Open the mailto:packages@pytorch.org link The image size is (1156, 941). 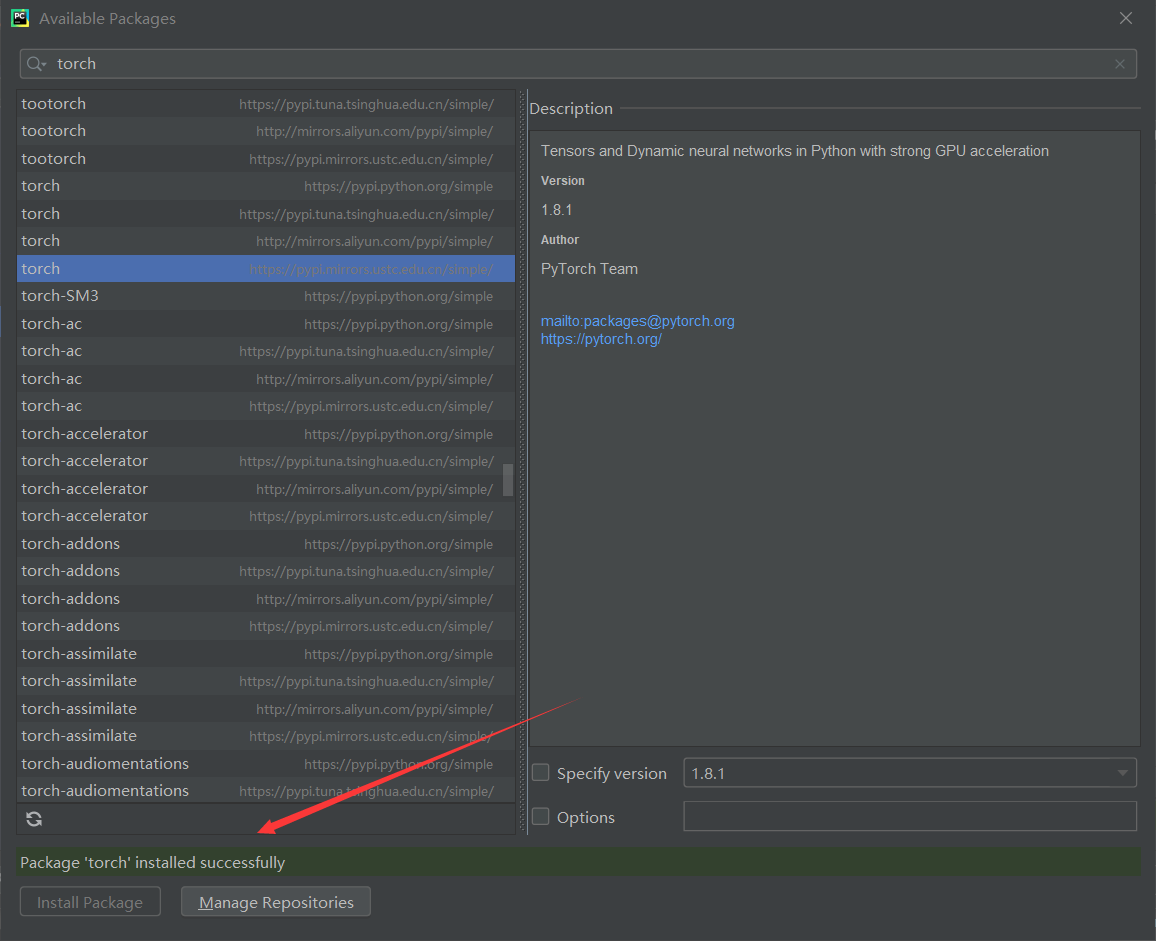tap(637, 321)
